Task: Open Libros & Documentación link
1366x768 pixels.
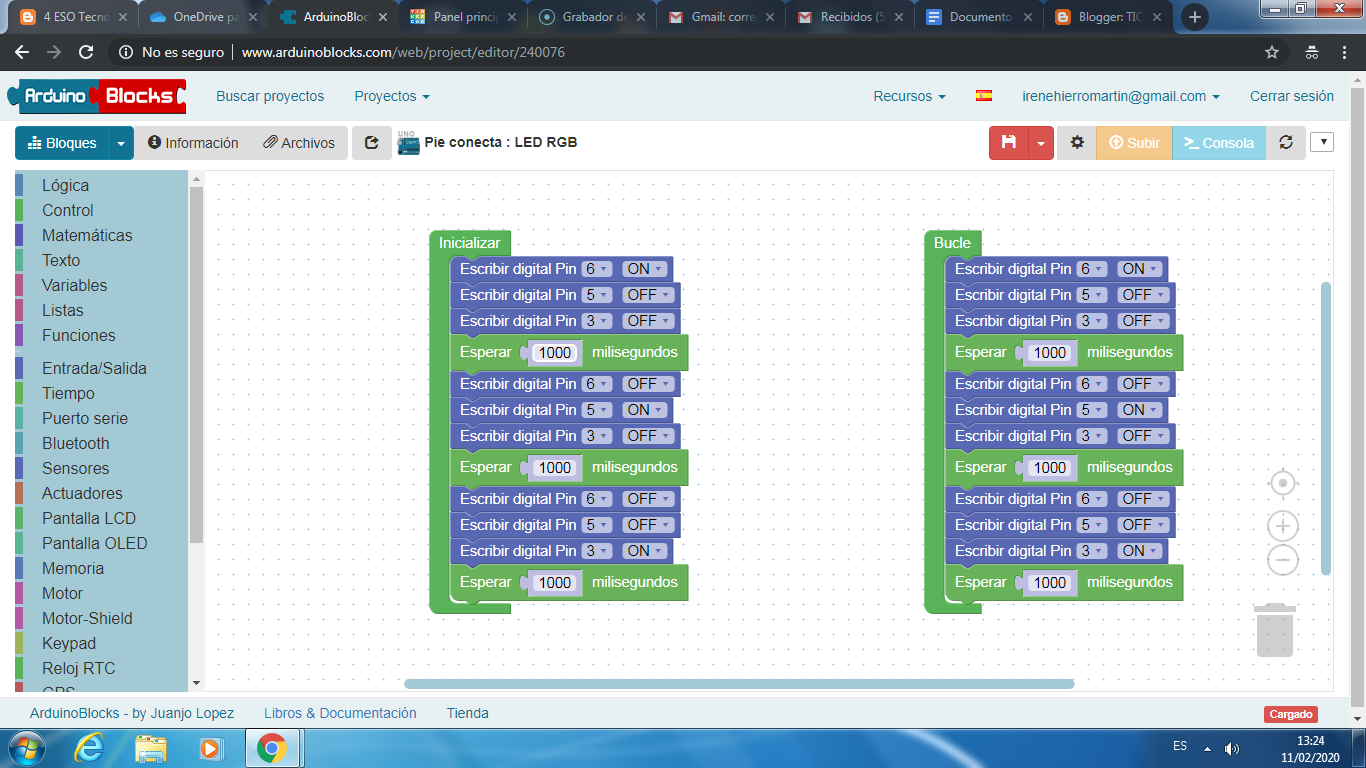Action: (x=340, y=713)
